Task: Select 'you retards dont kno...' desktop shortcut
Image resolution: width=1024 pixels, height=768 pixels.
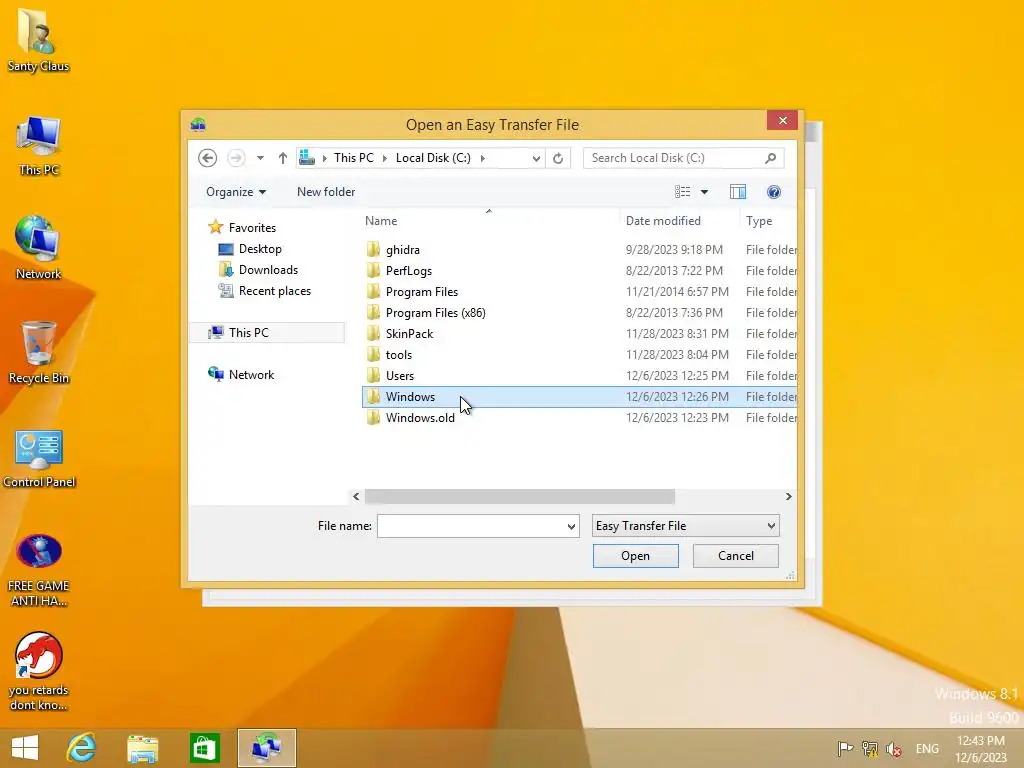Action: (x=39, y=671)
